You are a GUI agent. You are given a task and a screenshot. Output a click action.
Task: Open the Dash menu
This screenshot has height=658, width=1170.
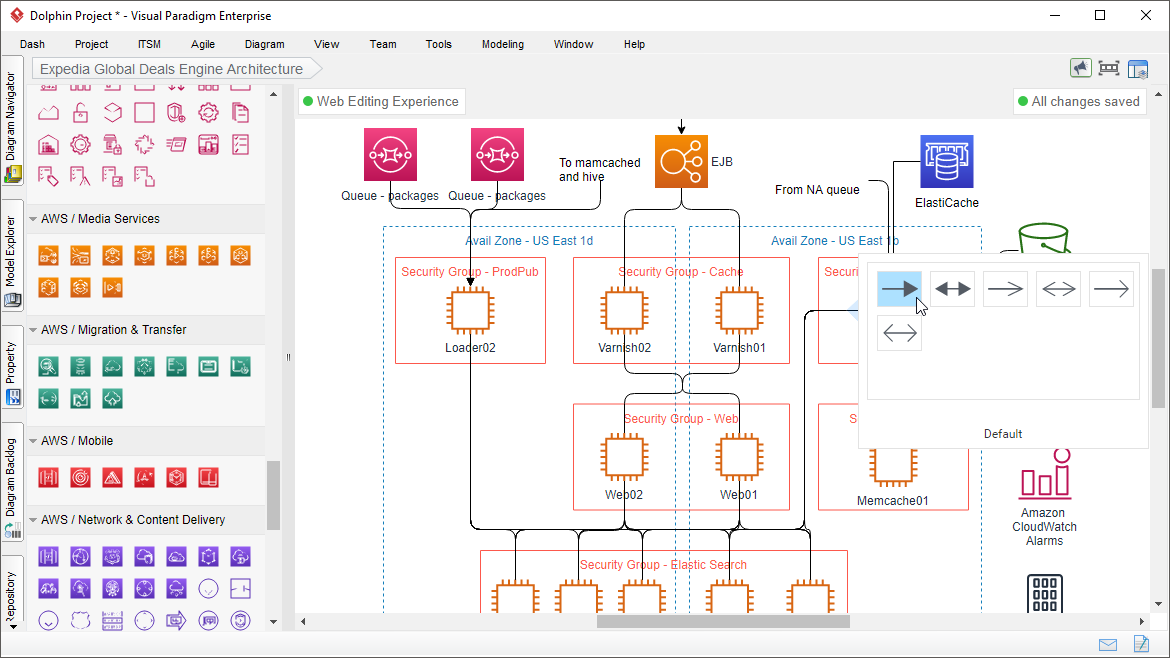32,44
